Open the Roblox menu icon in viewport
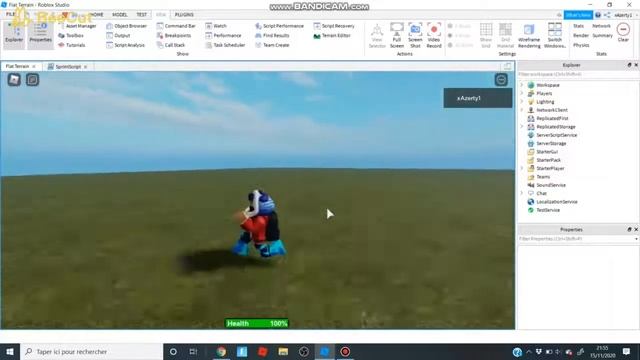The height and width of the screenshot is (360, 640). coord(14,80)
